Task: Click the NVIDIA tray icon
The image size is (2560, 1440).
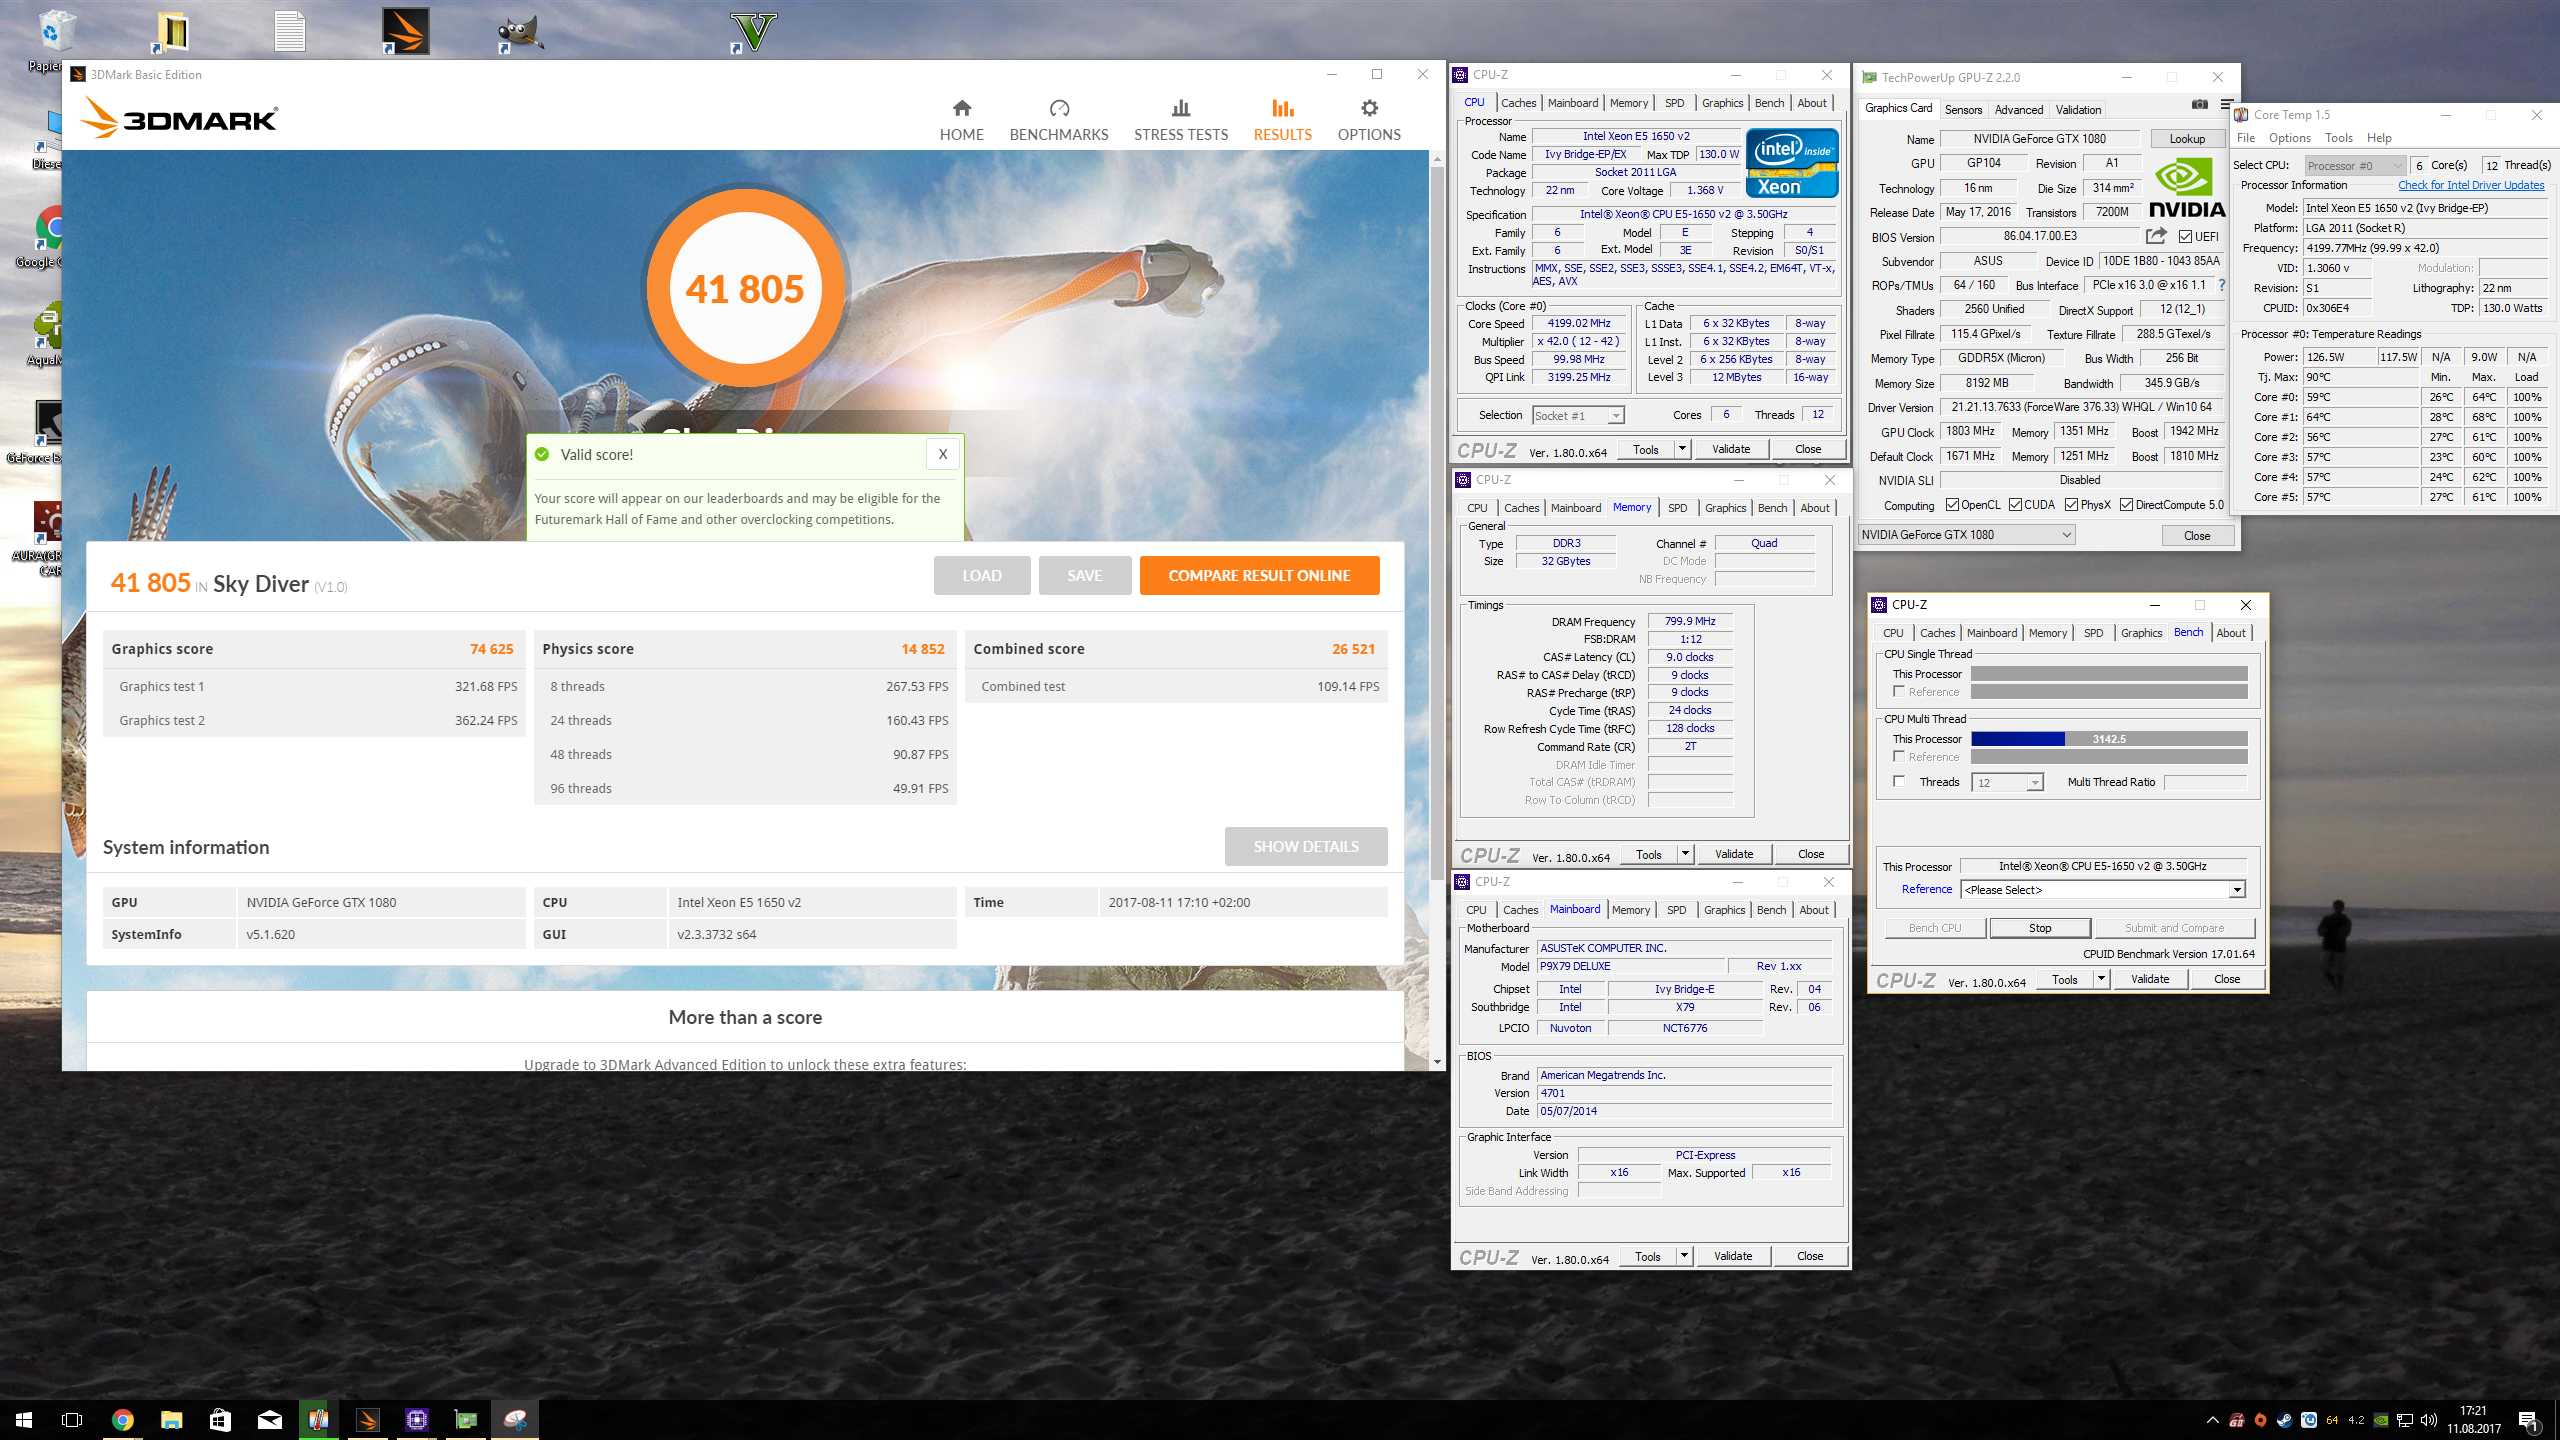Action: pyautogui.click(x=2381, y=1420)
